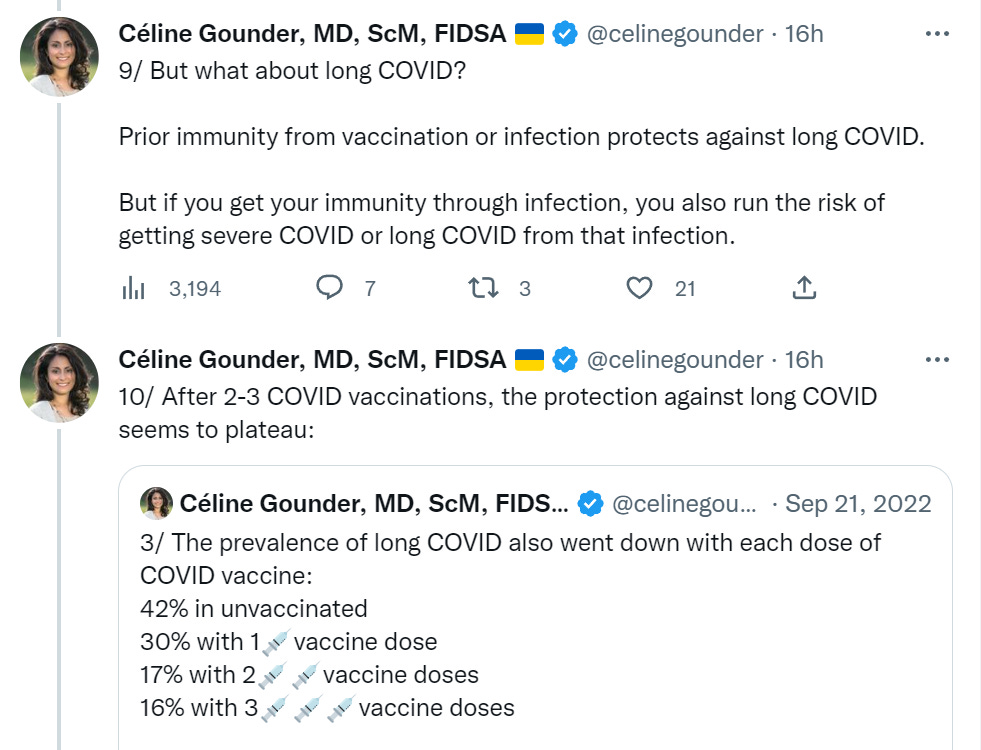Click the verified badge on the 9/ tweet
This screenshot has height=750, width=981.
(565, 34)
